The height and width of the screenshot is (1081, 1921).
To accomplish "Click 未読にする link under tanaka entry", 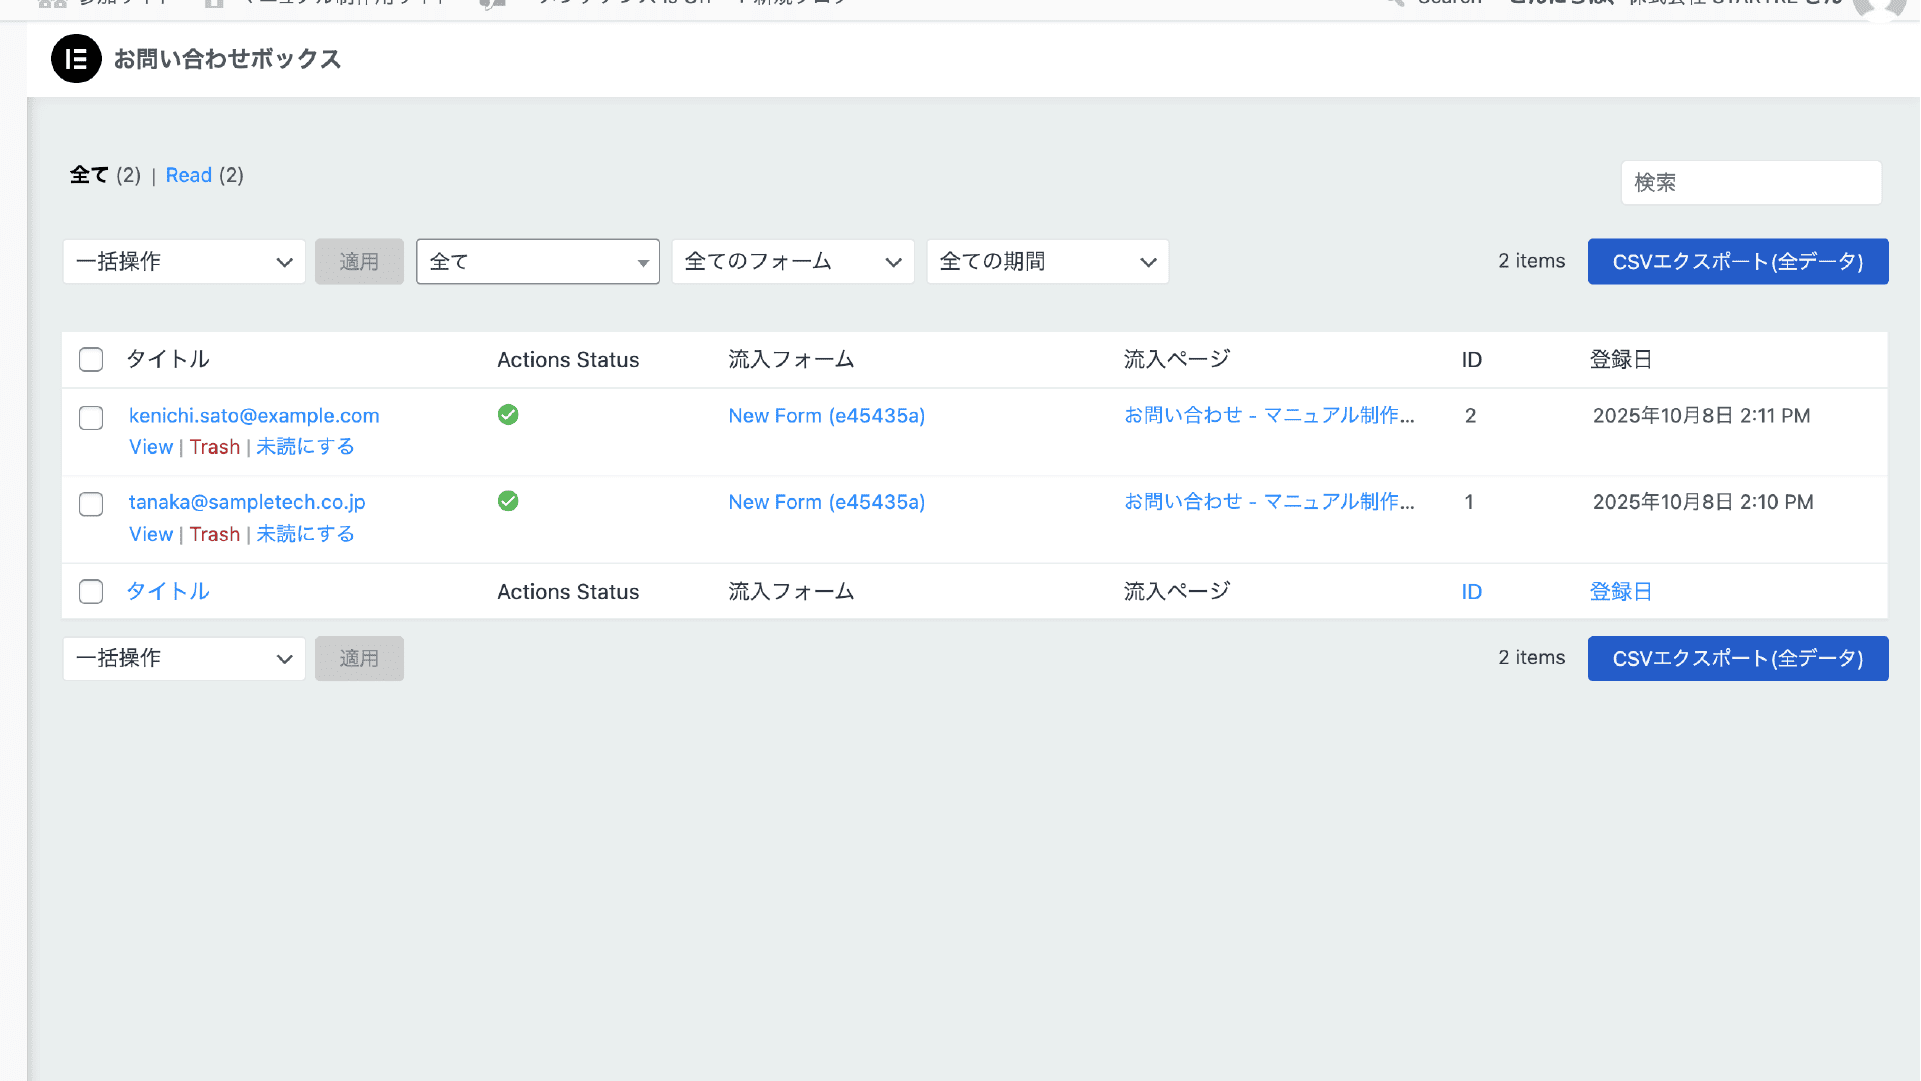I will pos(305,534).
